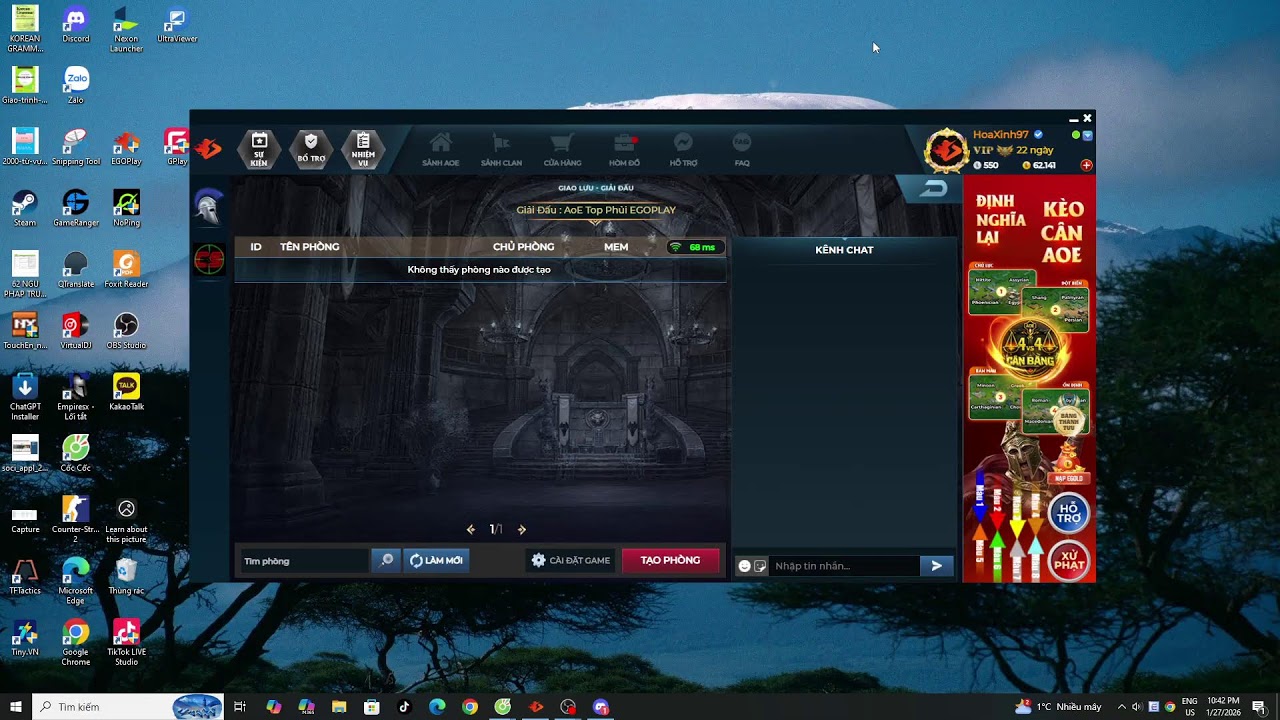The width and height of the screenshot is (1280, 720).
Task: Refresh rooms with Làm Mới
Action: [x=436, y=561]
